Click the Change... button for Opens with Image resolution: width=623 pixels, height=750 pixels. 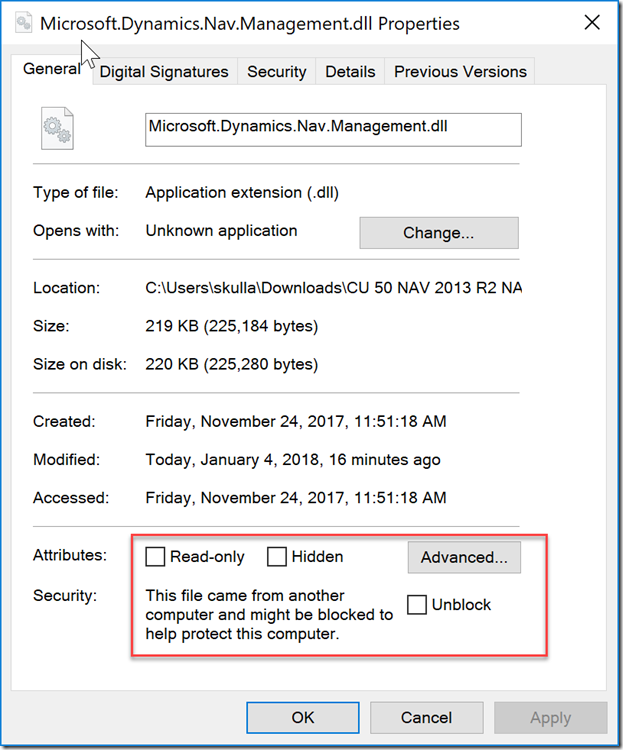[439, 233]
